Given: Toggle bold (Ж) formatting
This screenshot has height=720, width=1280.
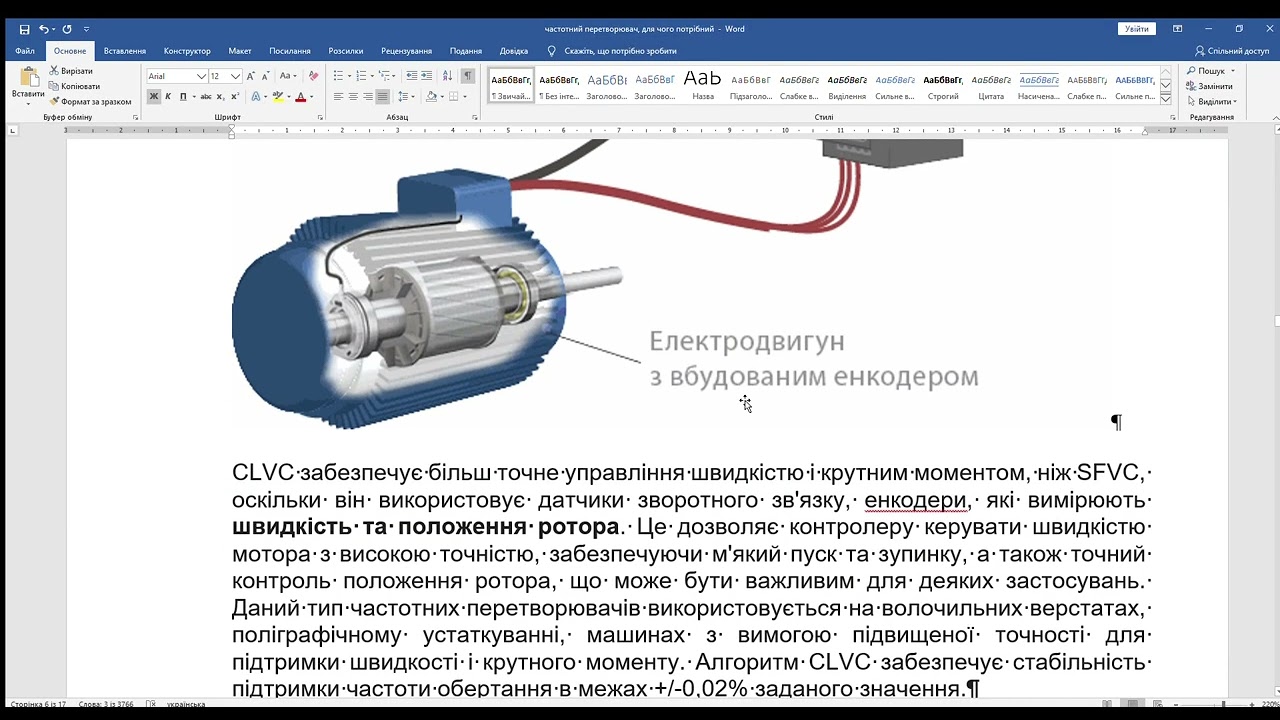Looking at the screenshot, I should point(154,97).
